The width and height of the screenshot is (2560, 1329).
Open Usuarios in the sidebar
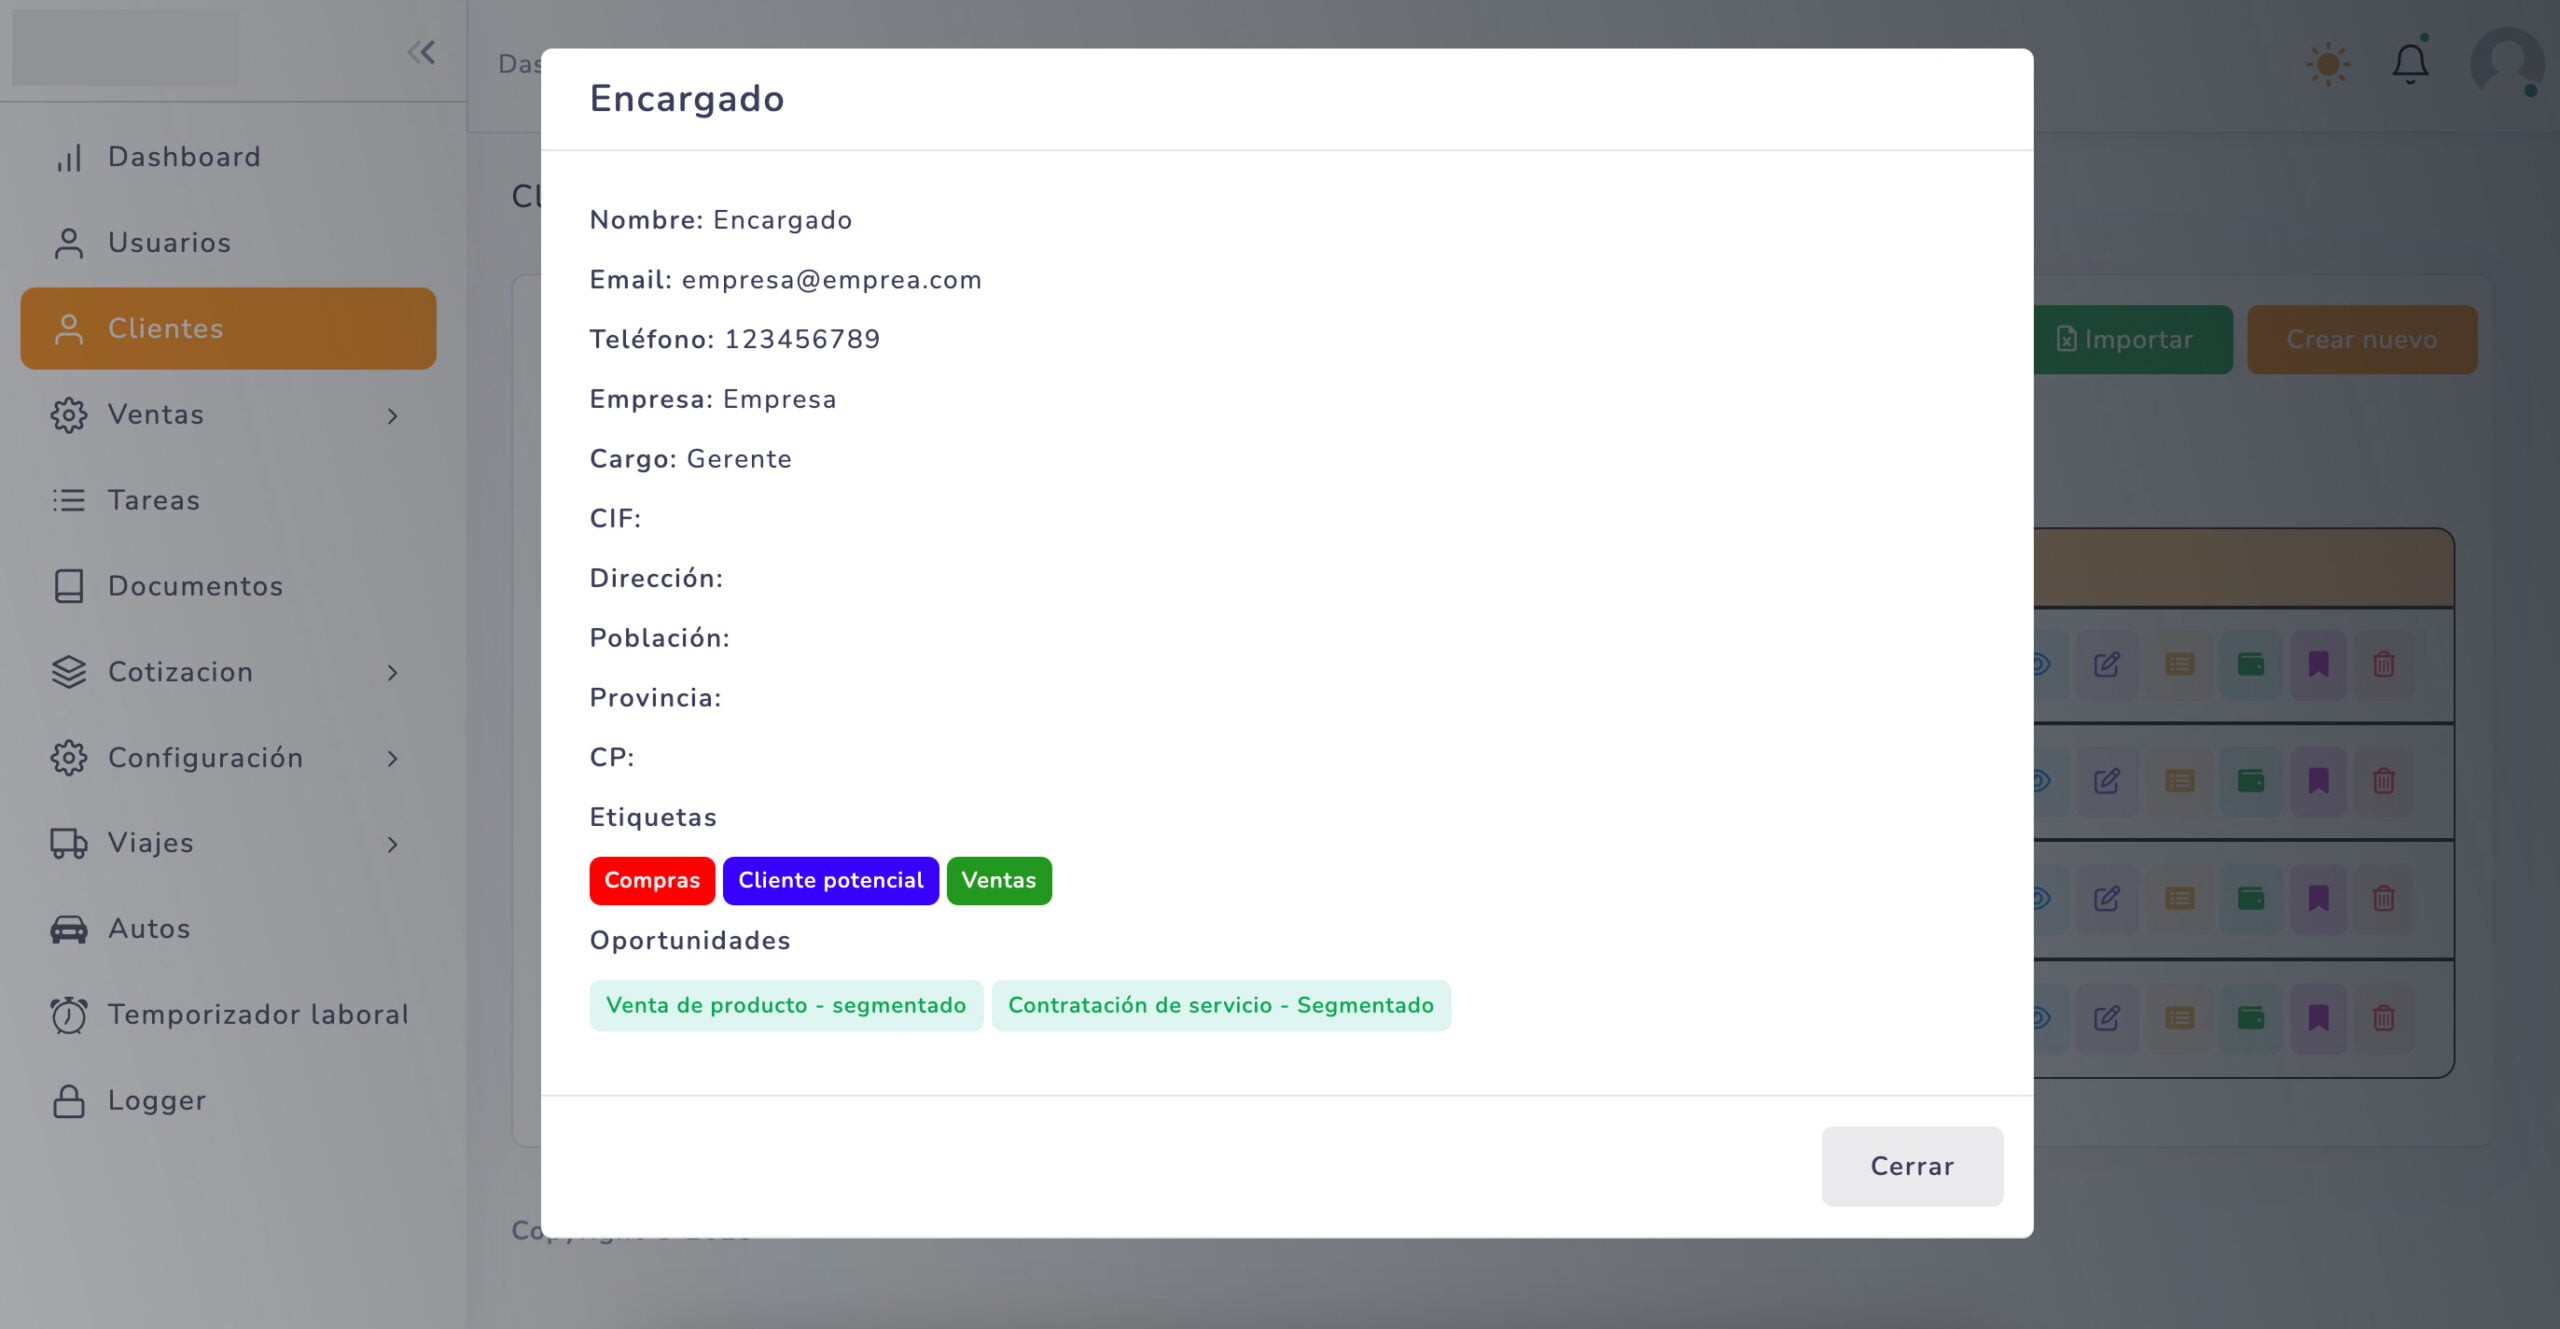[x=228, y=243]
